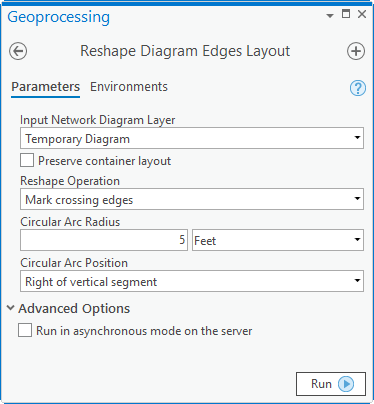Screen dimensions: 374x404
Task: Collapse the Advanced Options section
Action: [x=11, y=308]
